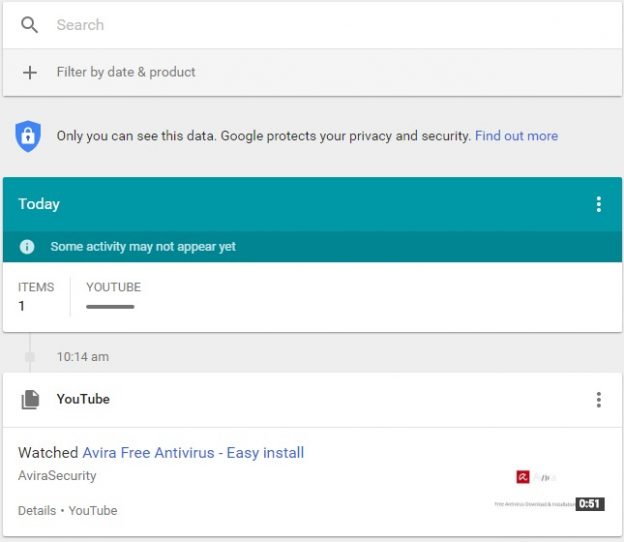Click the Today header title
This screenshot has width=624, height=542.
point(39,204)
